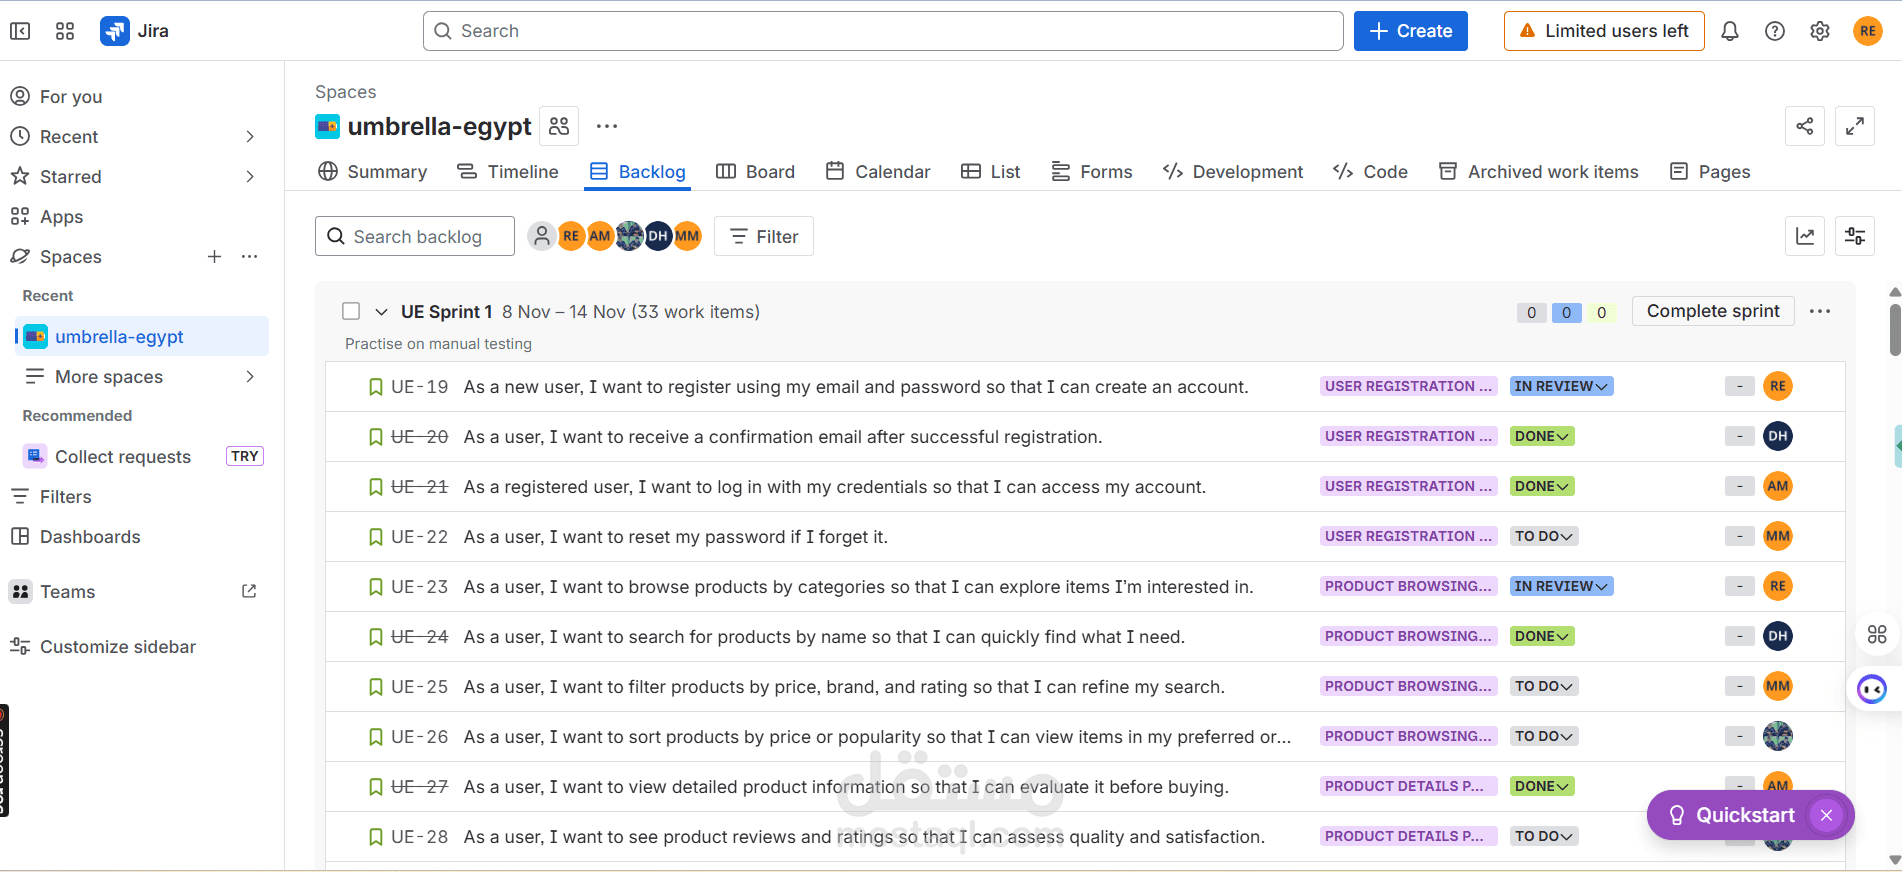Click into the Search backlog field
Screen dimensions: 1902x872
point(415,236)
